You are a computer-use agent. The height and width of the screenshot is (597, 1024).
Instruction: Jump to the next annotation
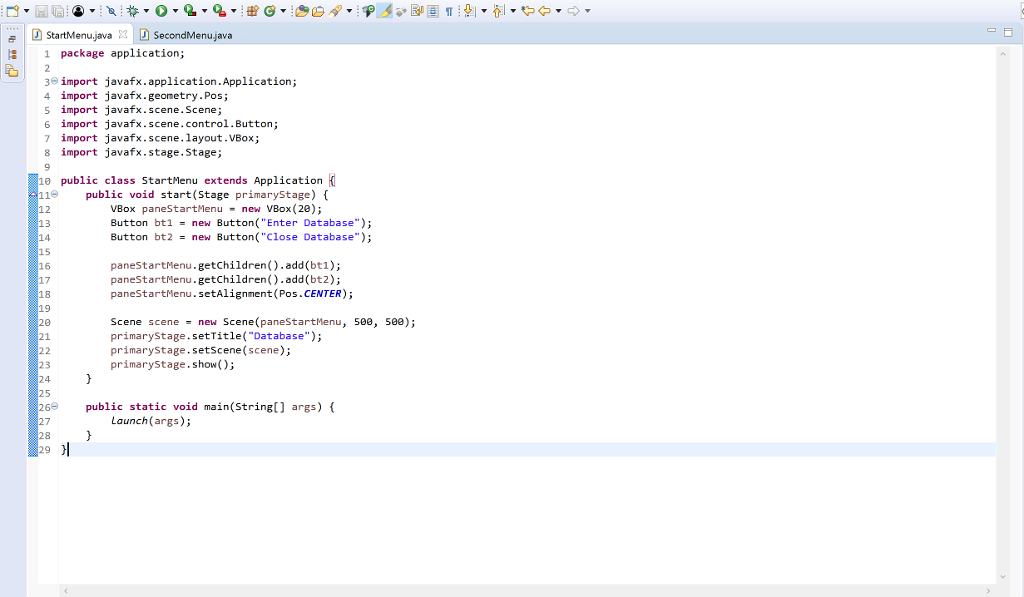coord(468,10)
